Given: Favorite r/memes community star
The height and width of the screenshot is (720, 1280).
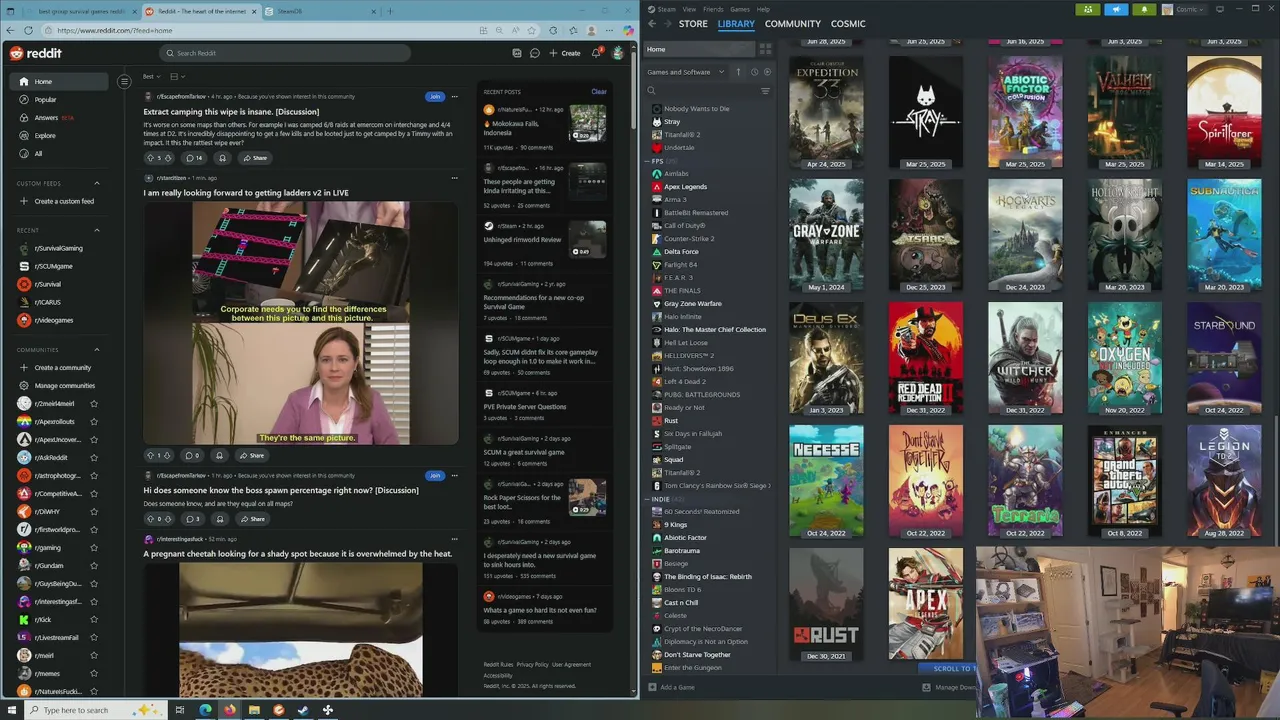Looking at the screenshot, I should point(94,674).
